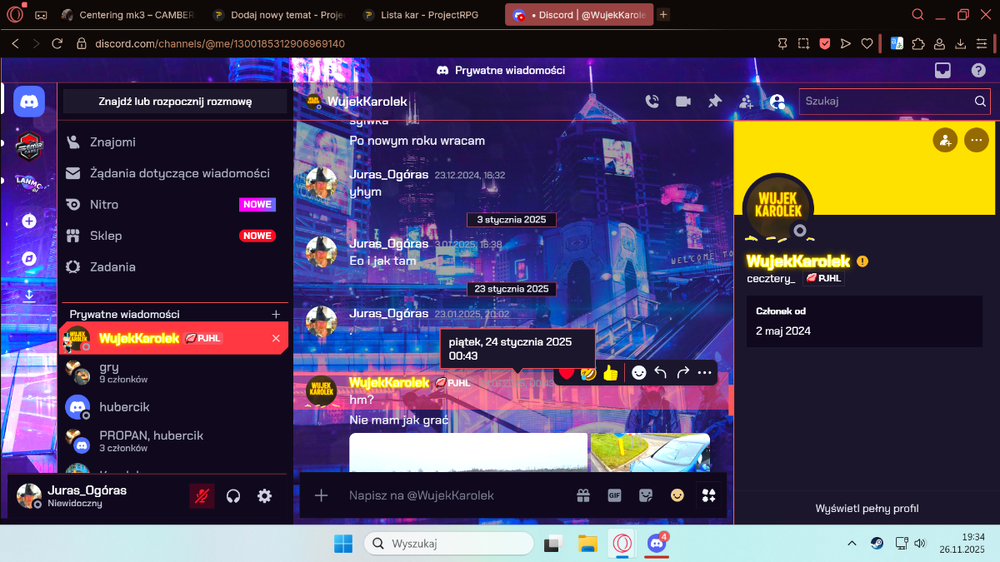Open gry group chat
1000x562 pixels.
[173, 373]
